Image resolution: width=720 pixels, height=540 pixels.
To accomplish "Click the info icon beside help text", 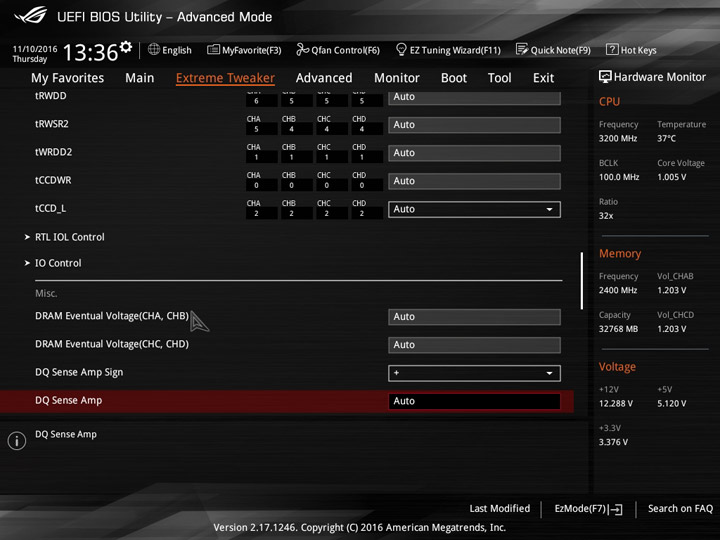I will pyautogui.click(x=17, y=441).
